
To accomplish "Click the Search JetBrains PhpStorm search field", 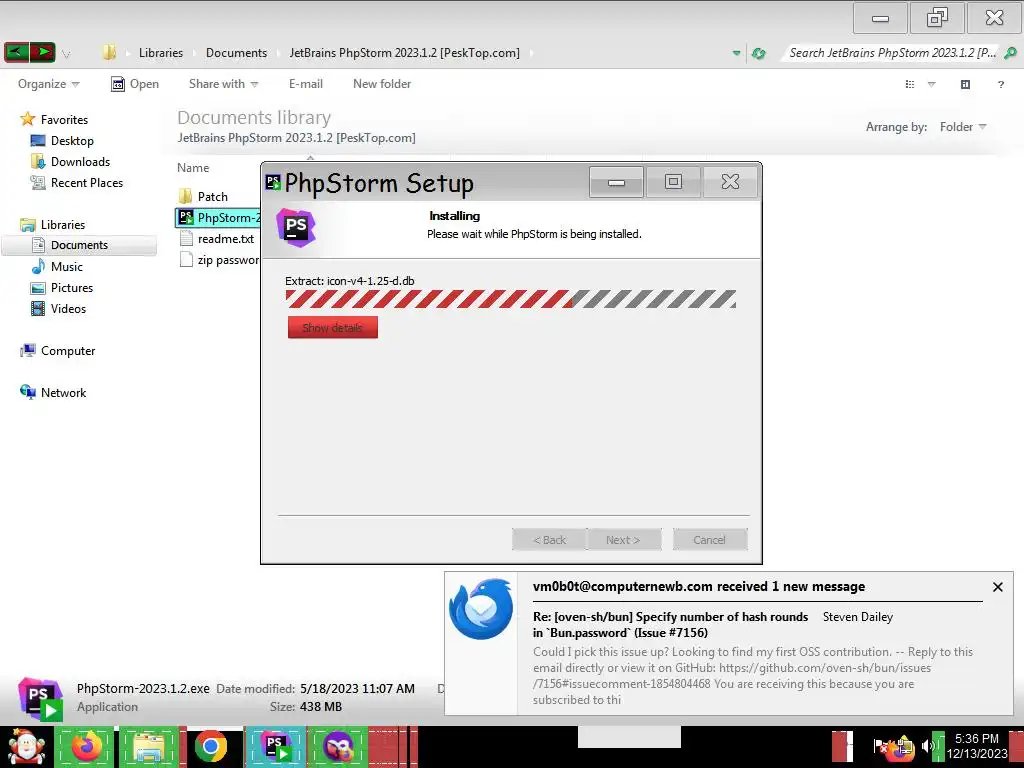I will pos(891,53).
